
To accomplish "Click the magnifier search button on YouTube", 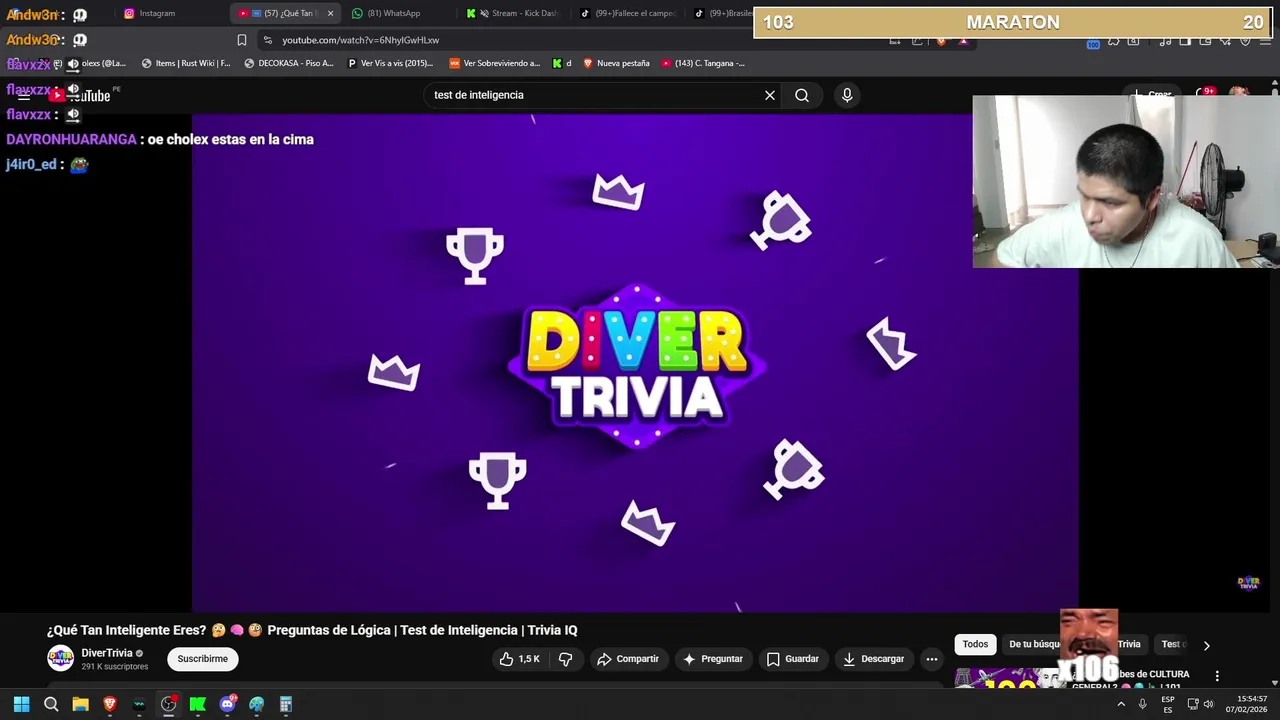I will coord(802,95).
